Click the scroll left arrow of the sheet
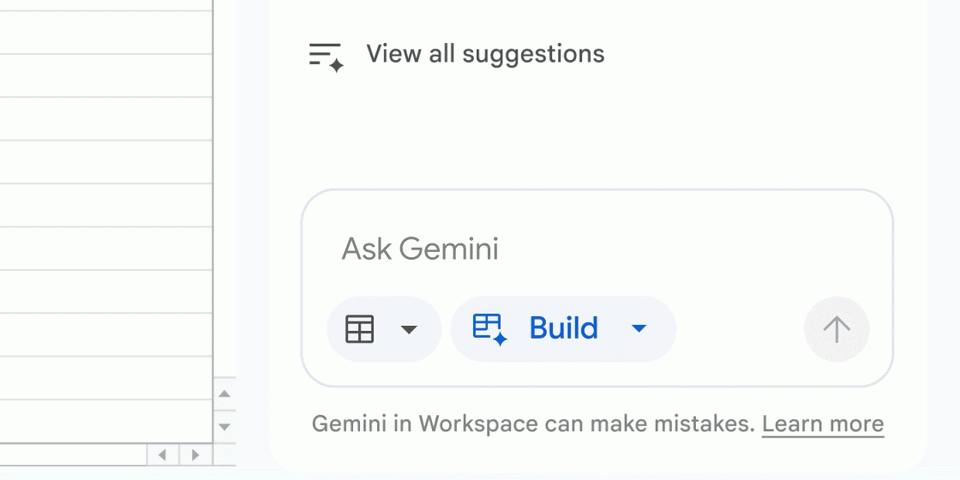 [162, 455]
